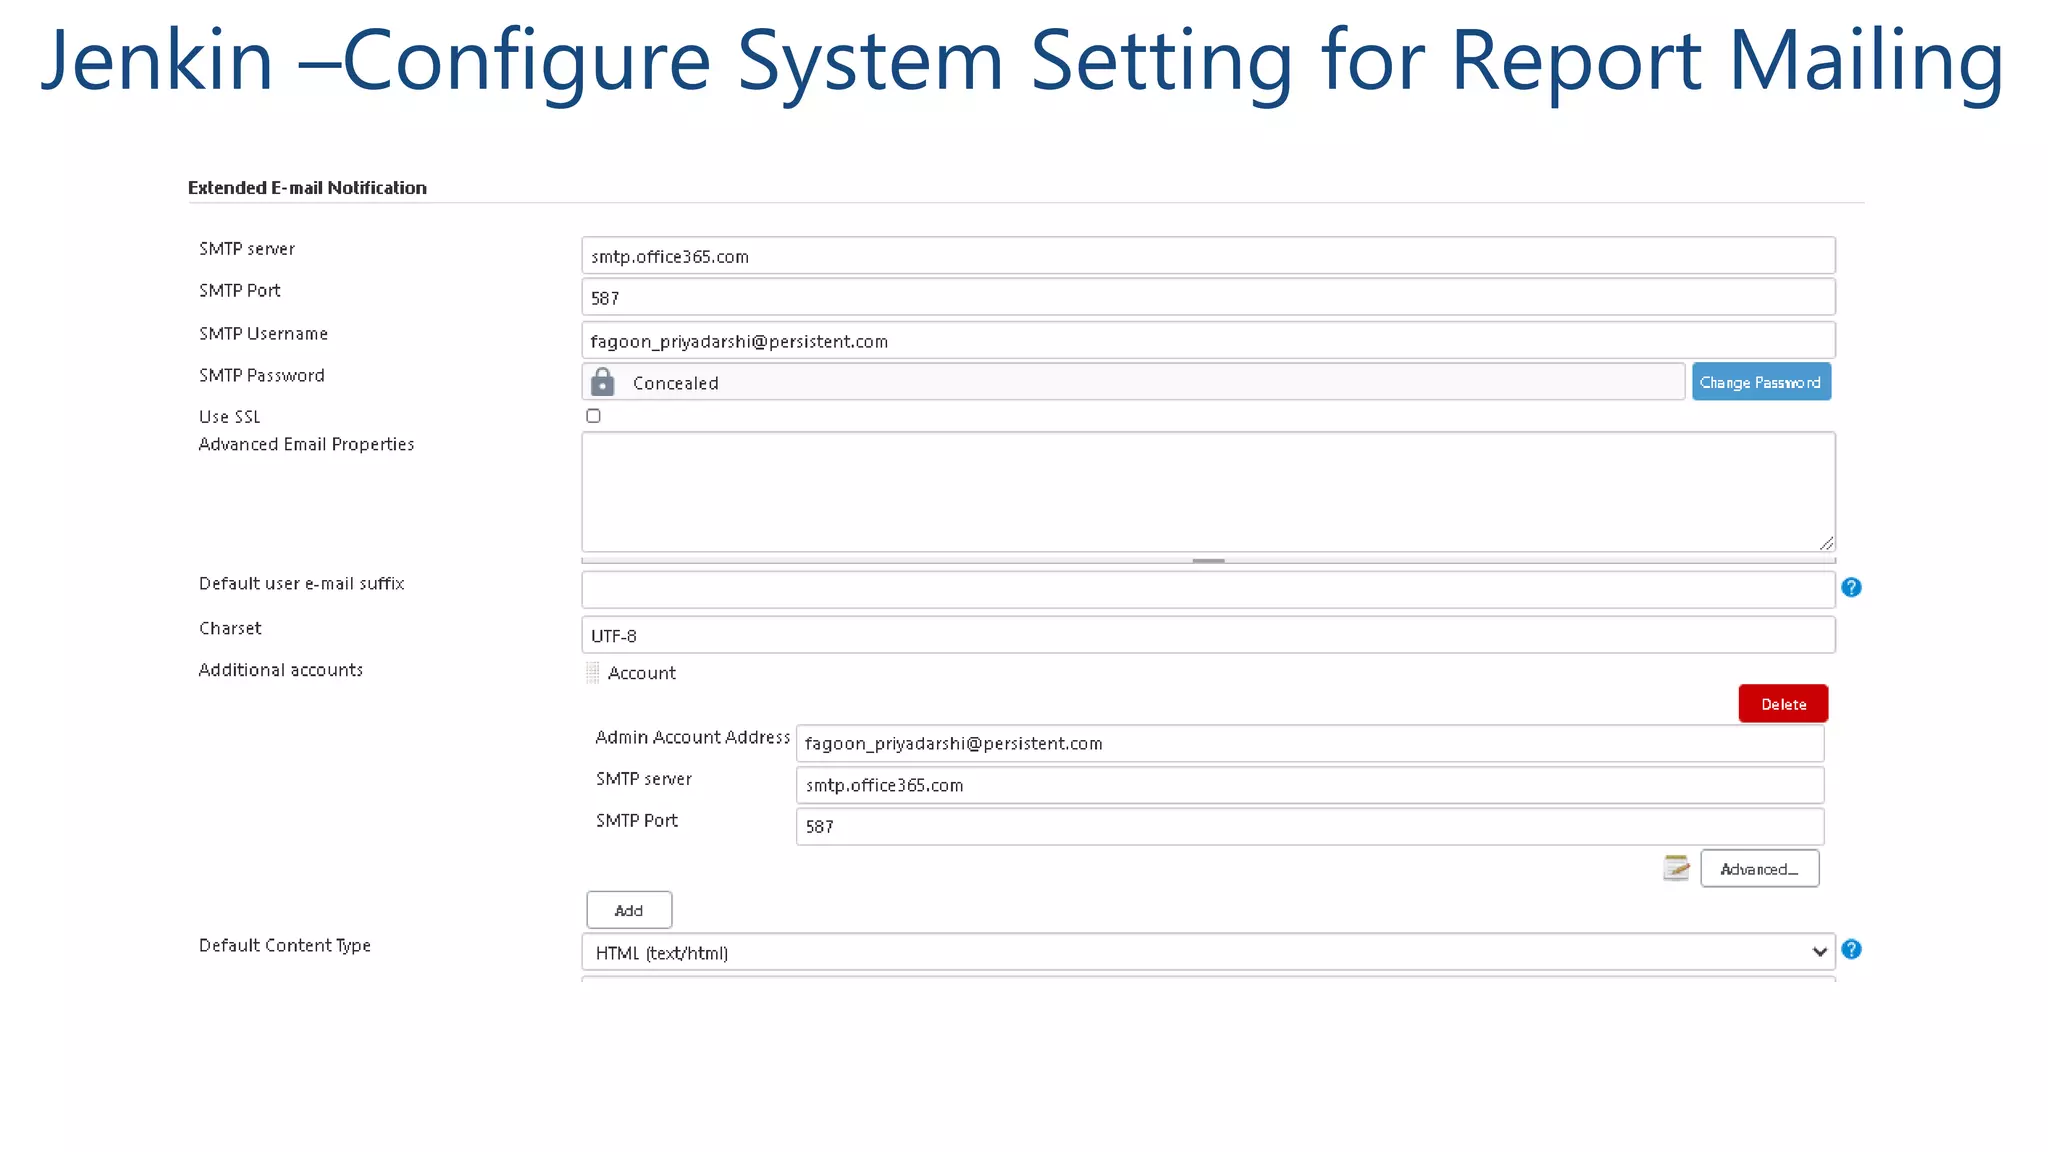Grab the Account drag handle icon
This screenshot has width=2048, height=1152.
[x=593, y=673]
